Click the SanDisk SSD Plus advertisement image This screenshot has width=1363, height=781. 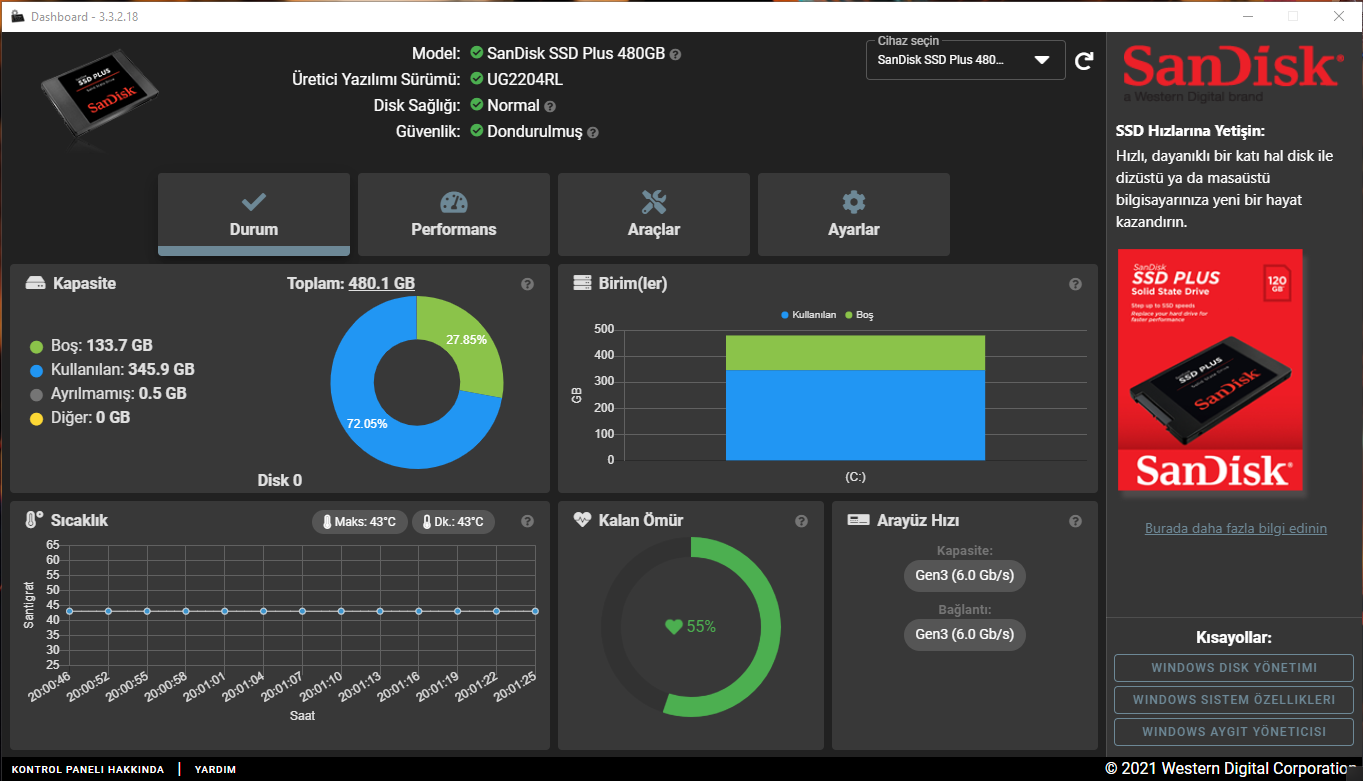1210,370
